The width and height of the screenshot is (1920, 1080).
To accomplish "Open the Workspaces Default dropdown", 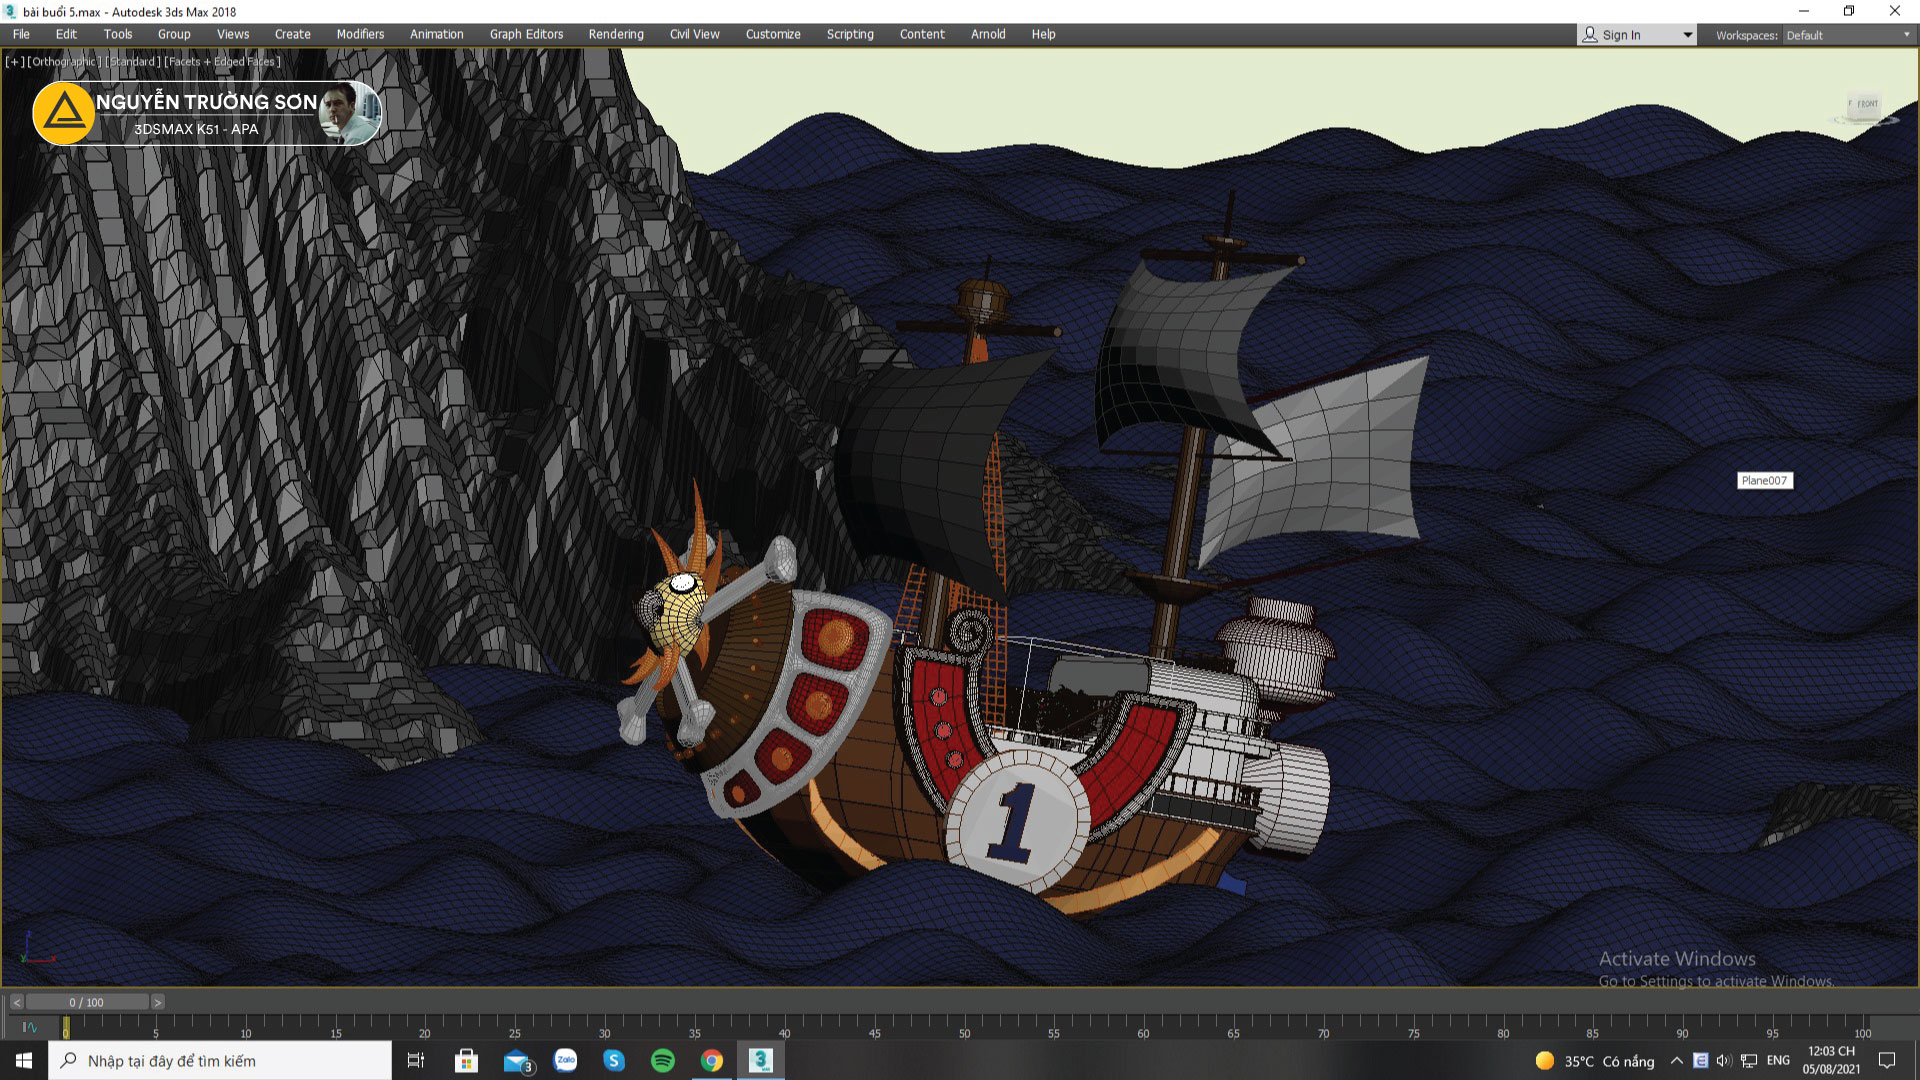I will [1848, 35].
